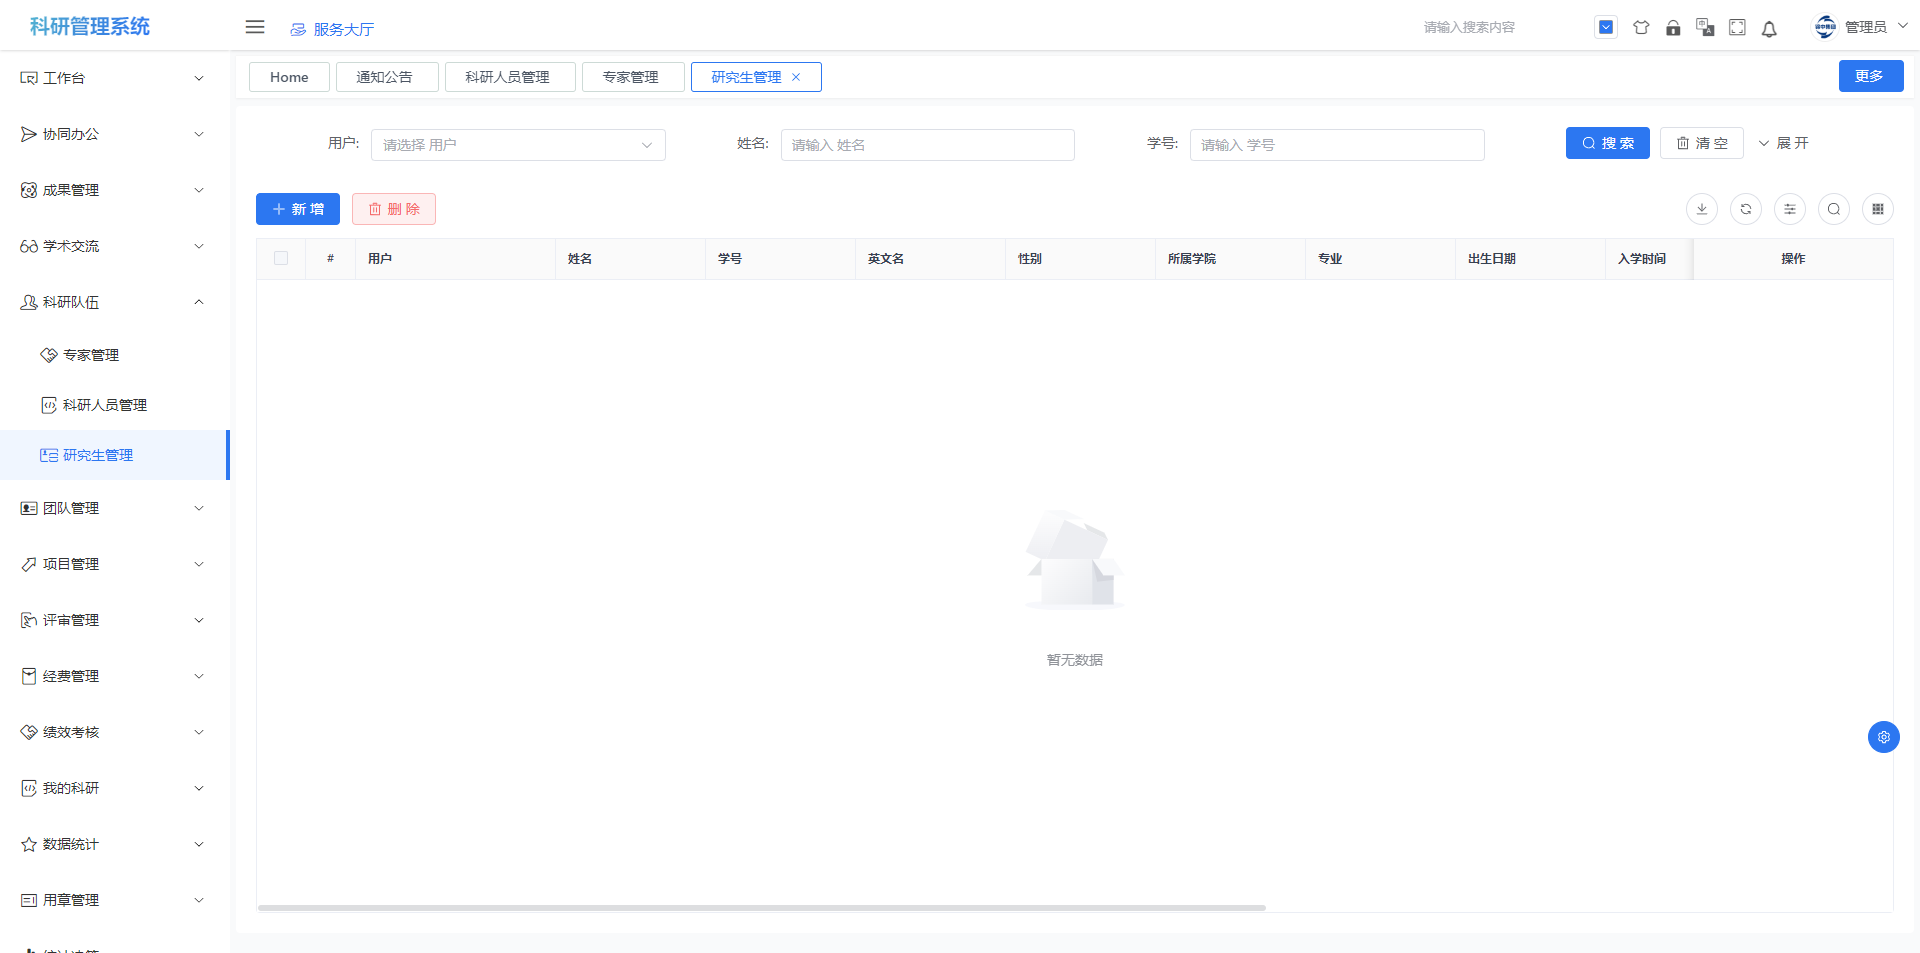Click the lock screen icon
Screen dimensions: 1920x953
1673,28
